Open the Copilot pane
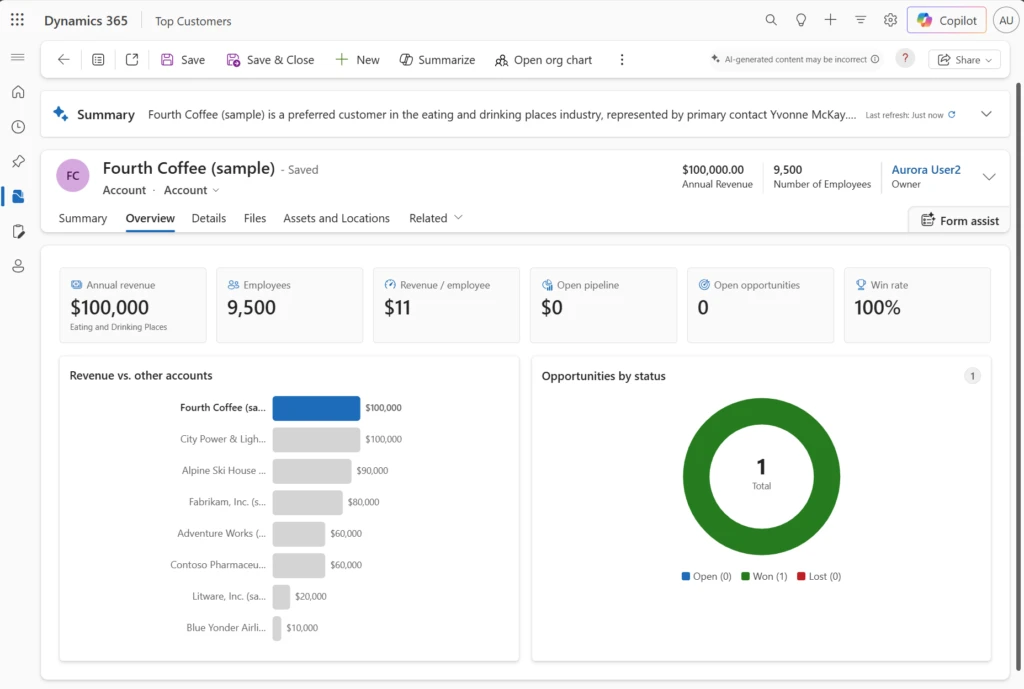1024x689 pixels. (946, 20)
